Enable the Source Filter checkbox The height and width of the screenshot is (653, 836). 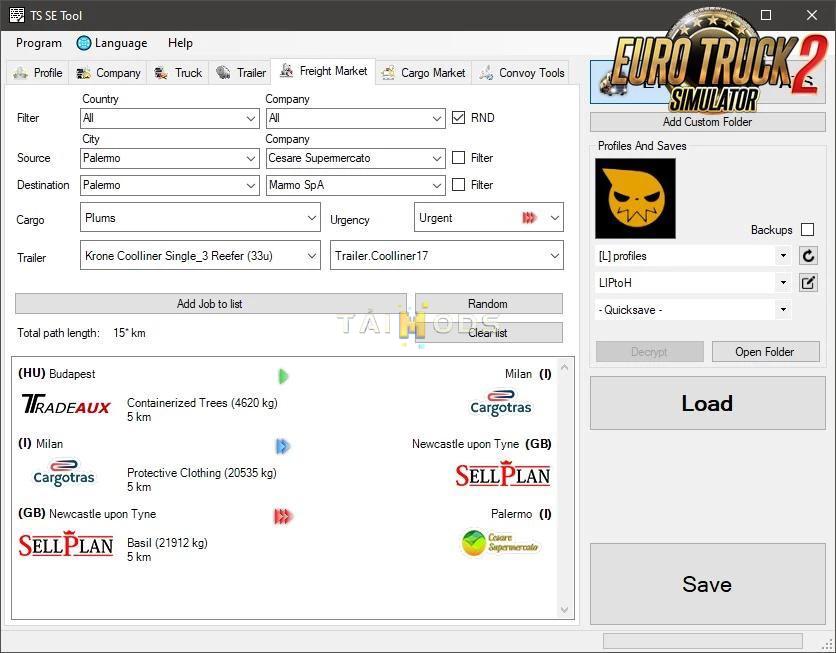pyautogui.click(x=458, y=158)
